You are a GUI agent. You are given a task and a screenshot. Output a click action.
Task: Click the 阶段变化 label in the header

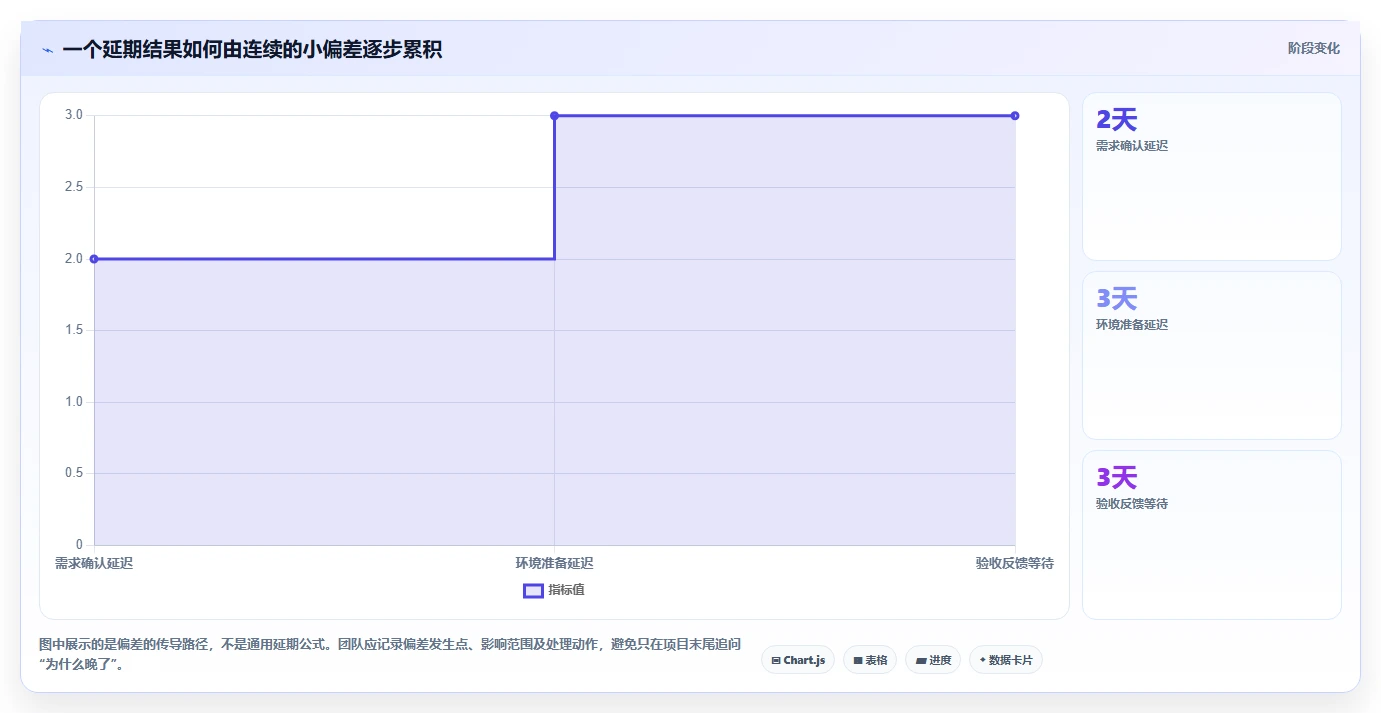tap(1313, 48)
